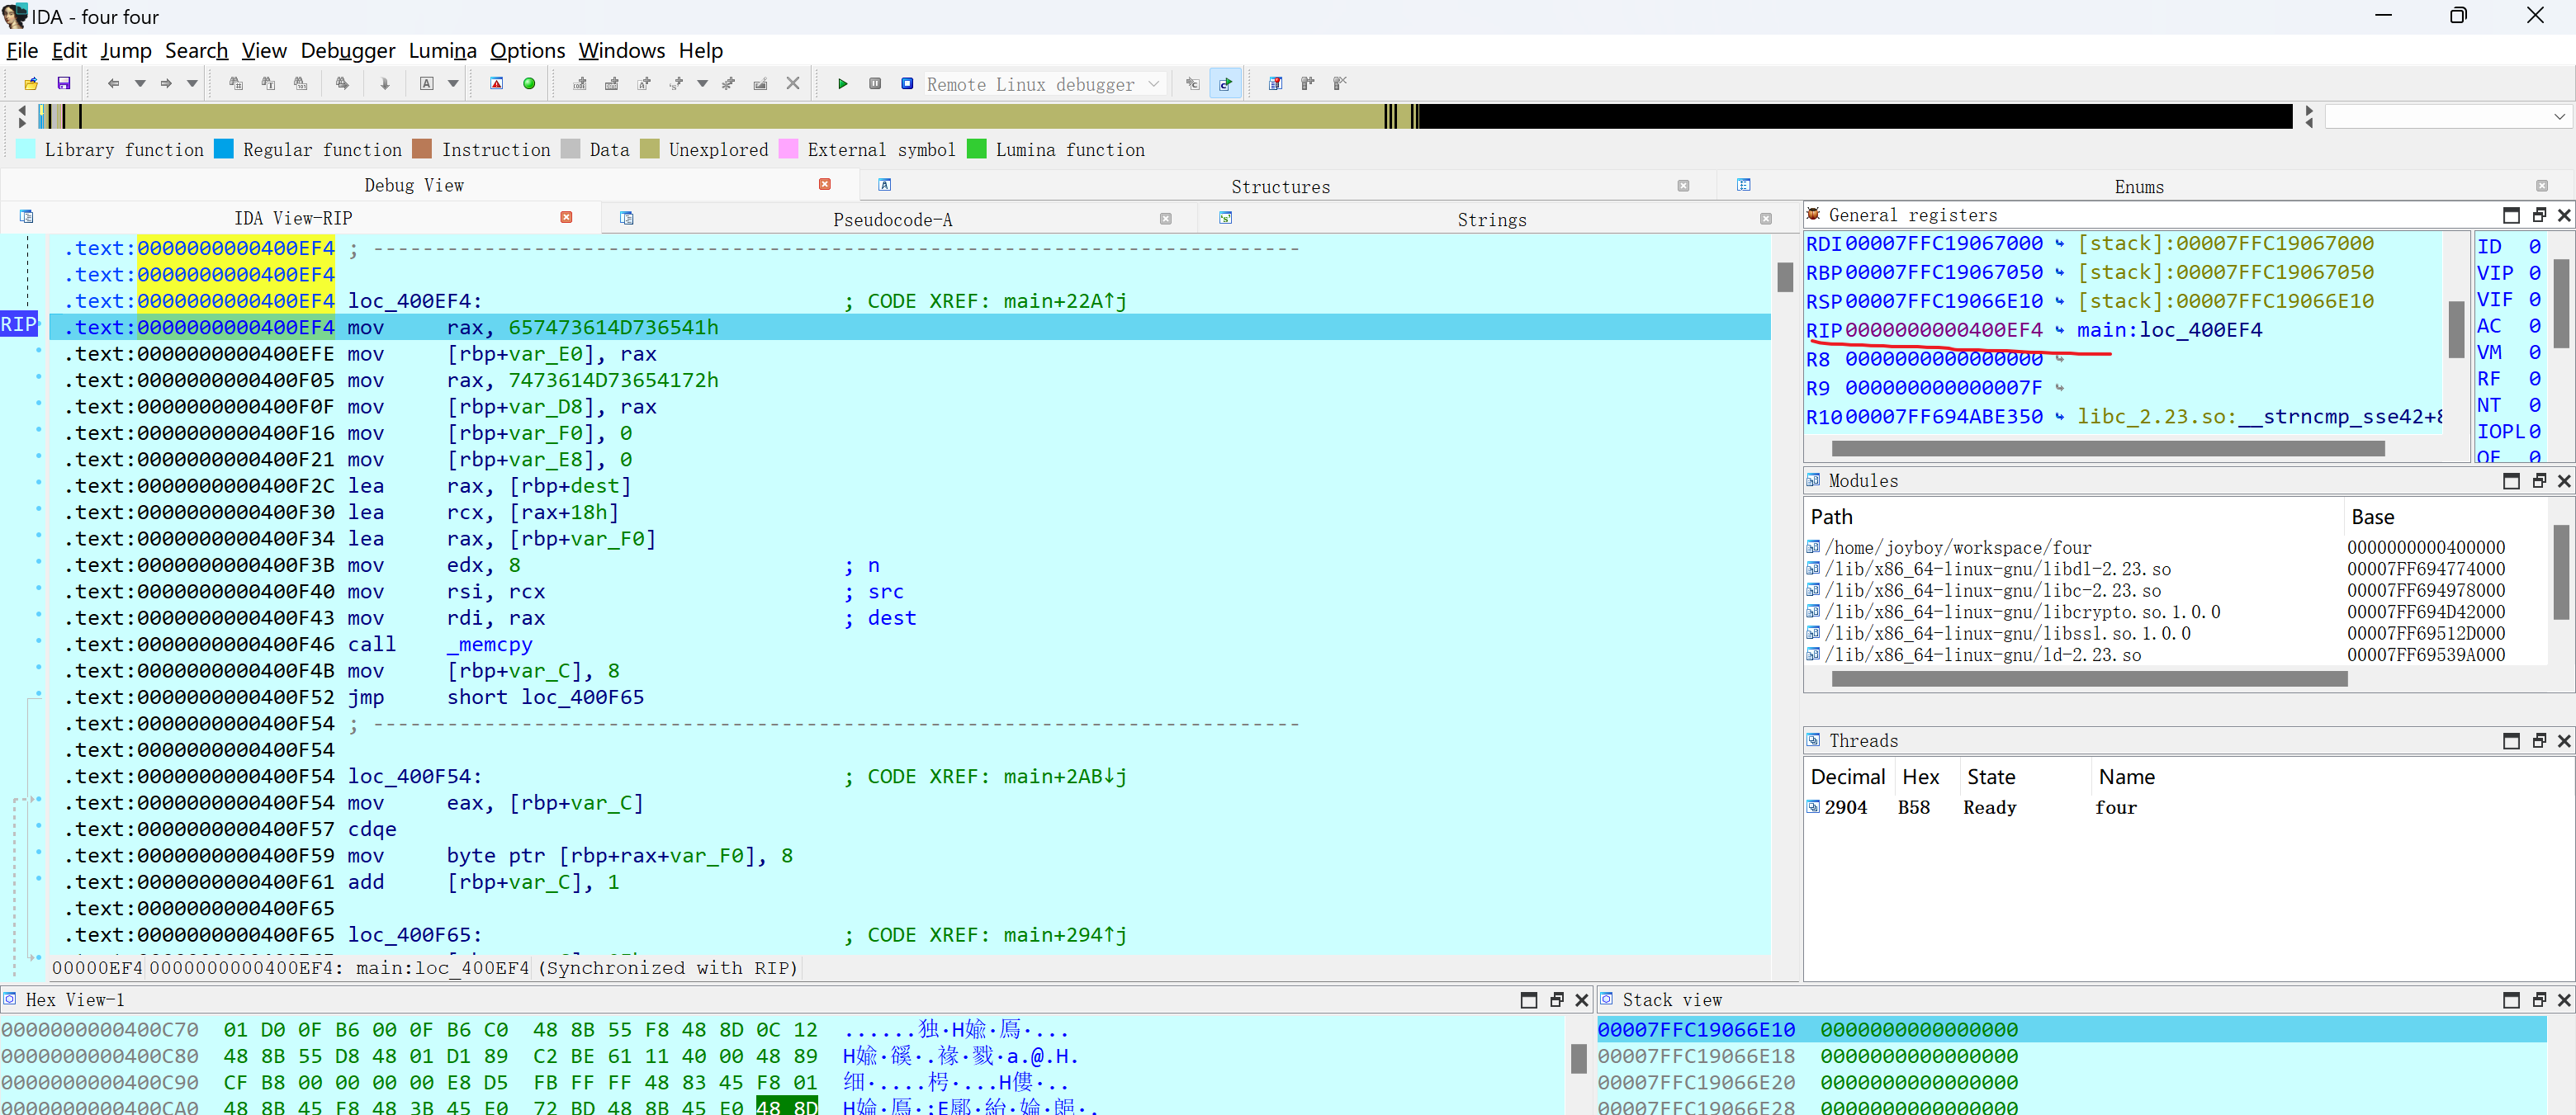Close the General registers panel
2576x1115 pixels.
point(2564,215)
